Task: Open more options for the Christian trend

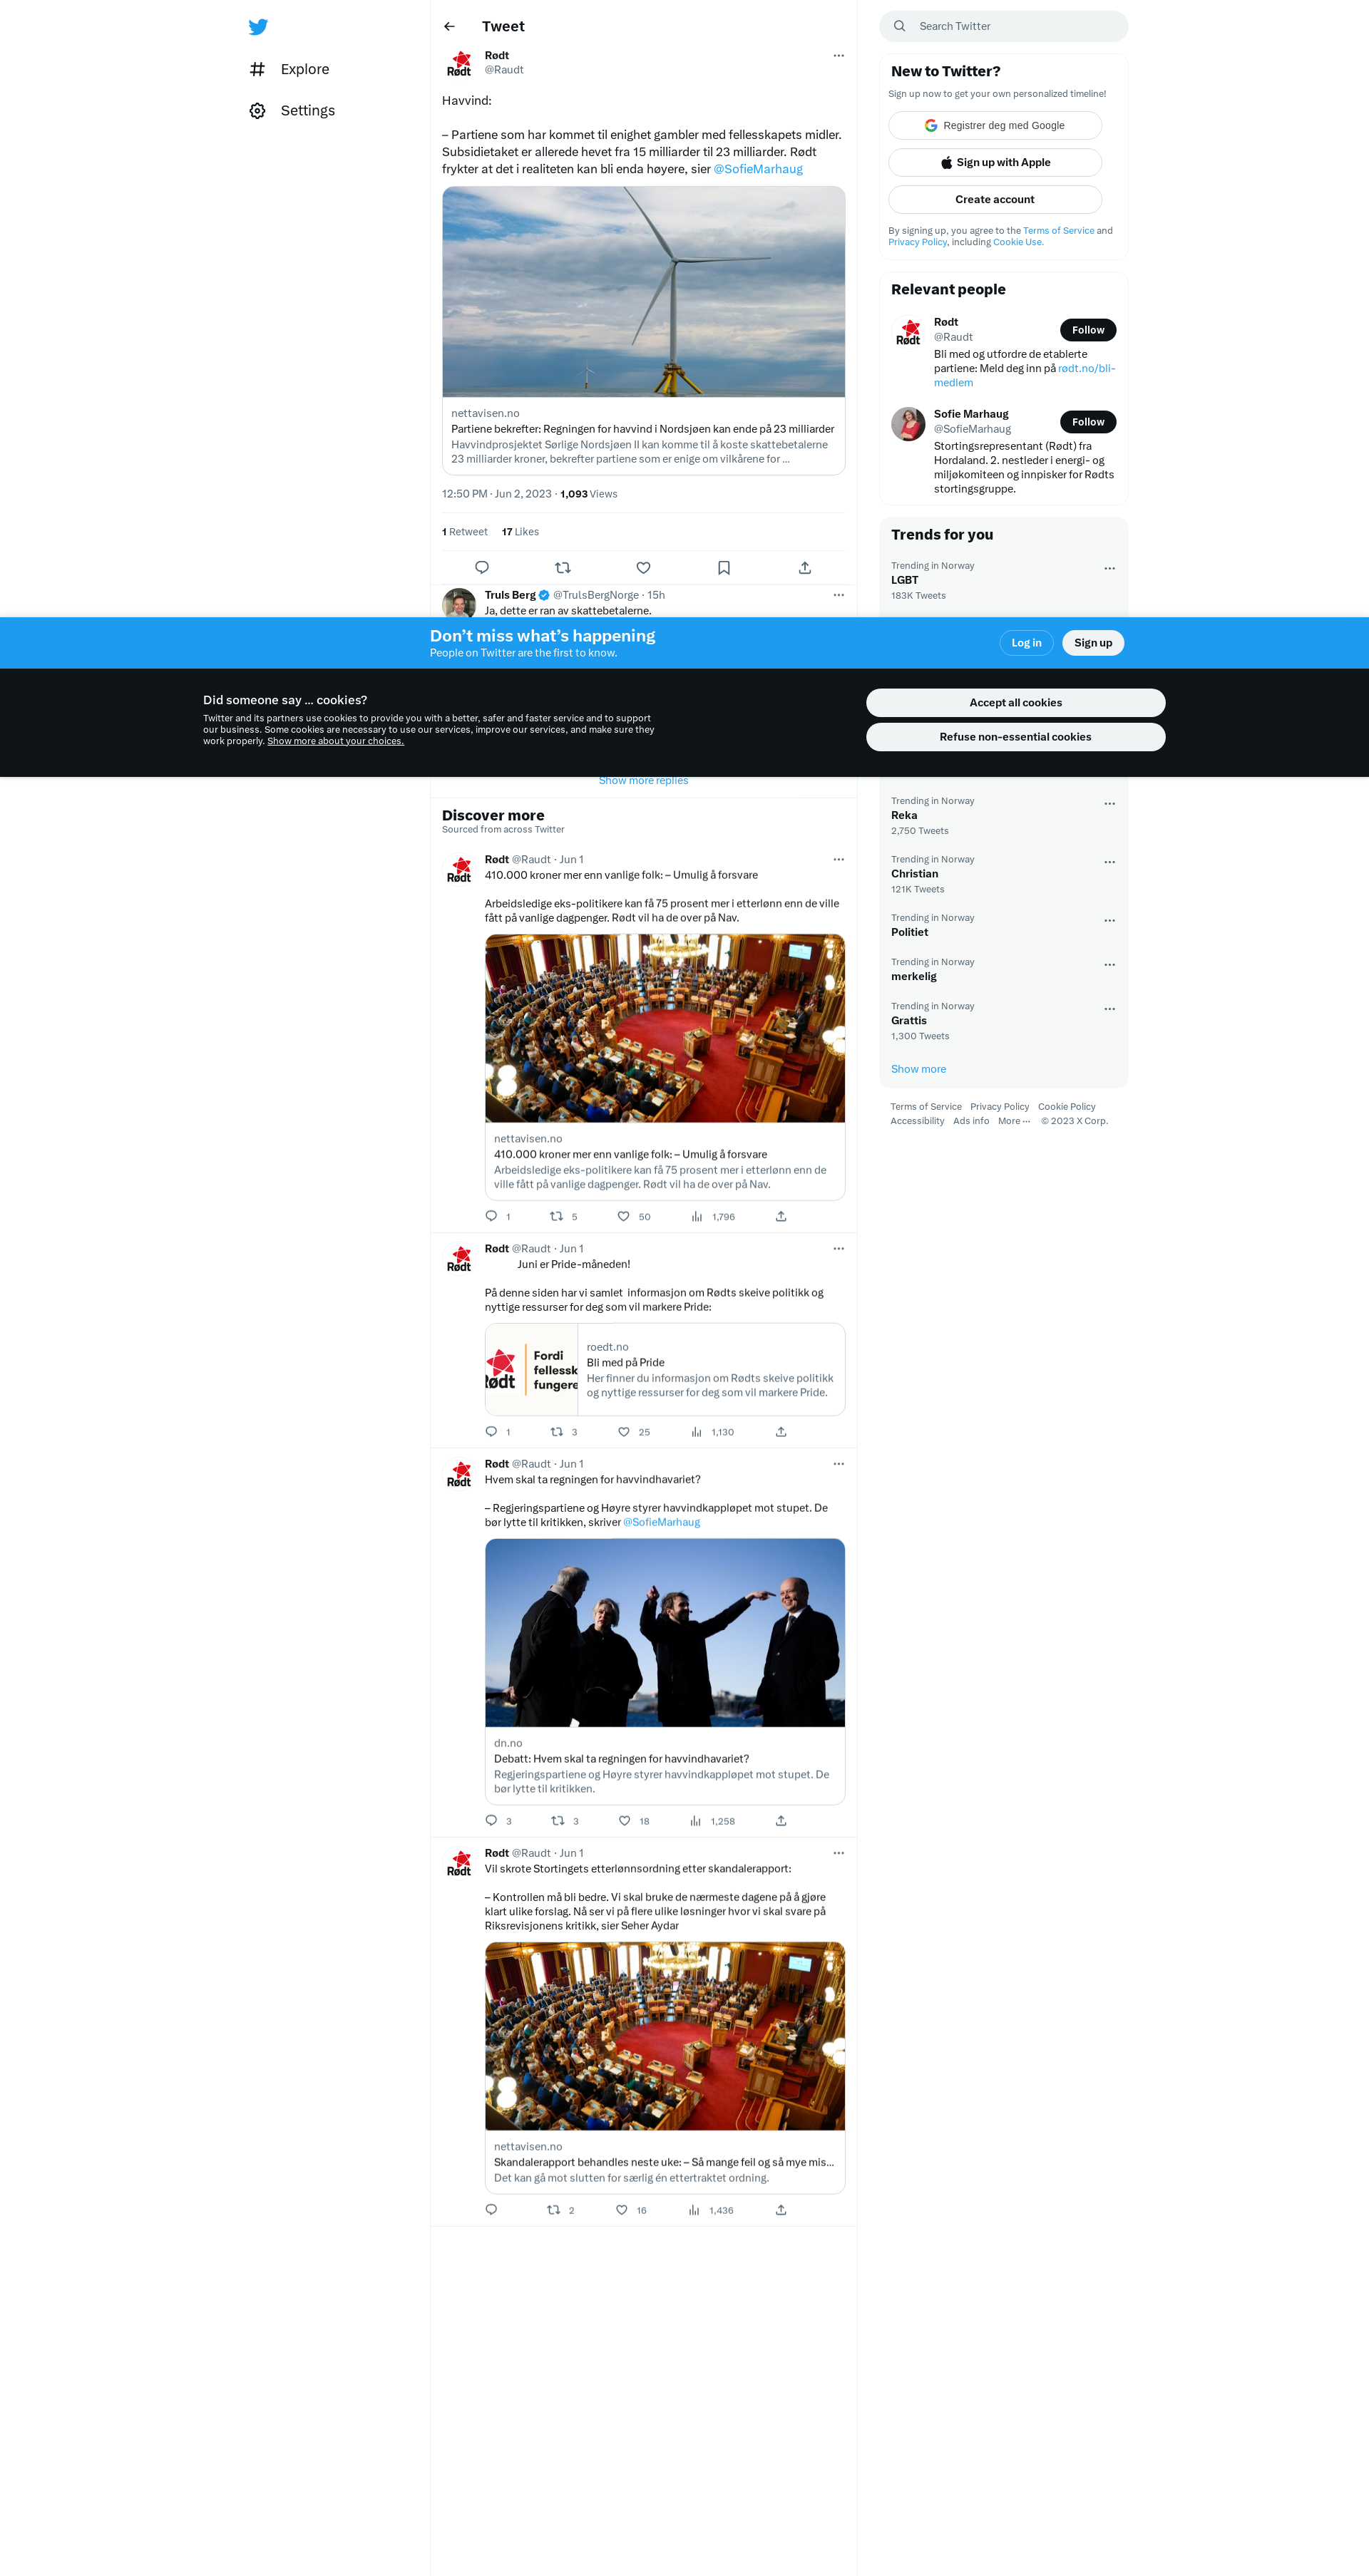Action: coord(1109,862)
